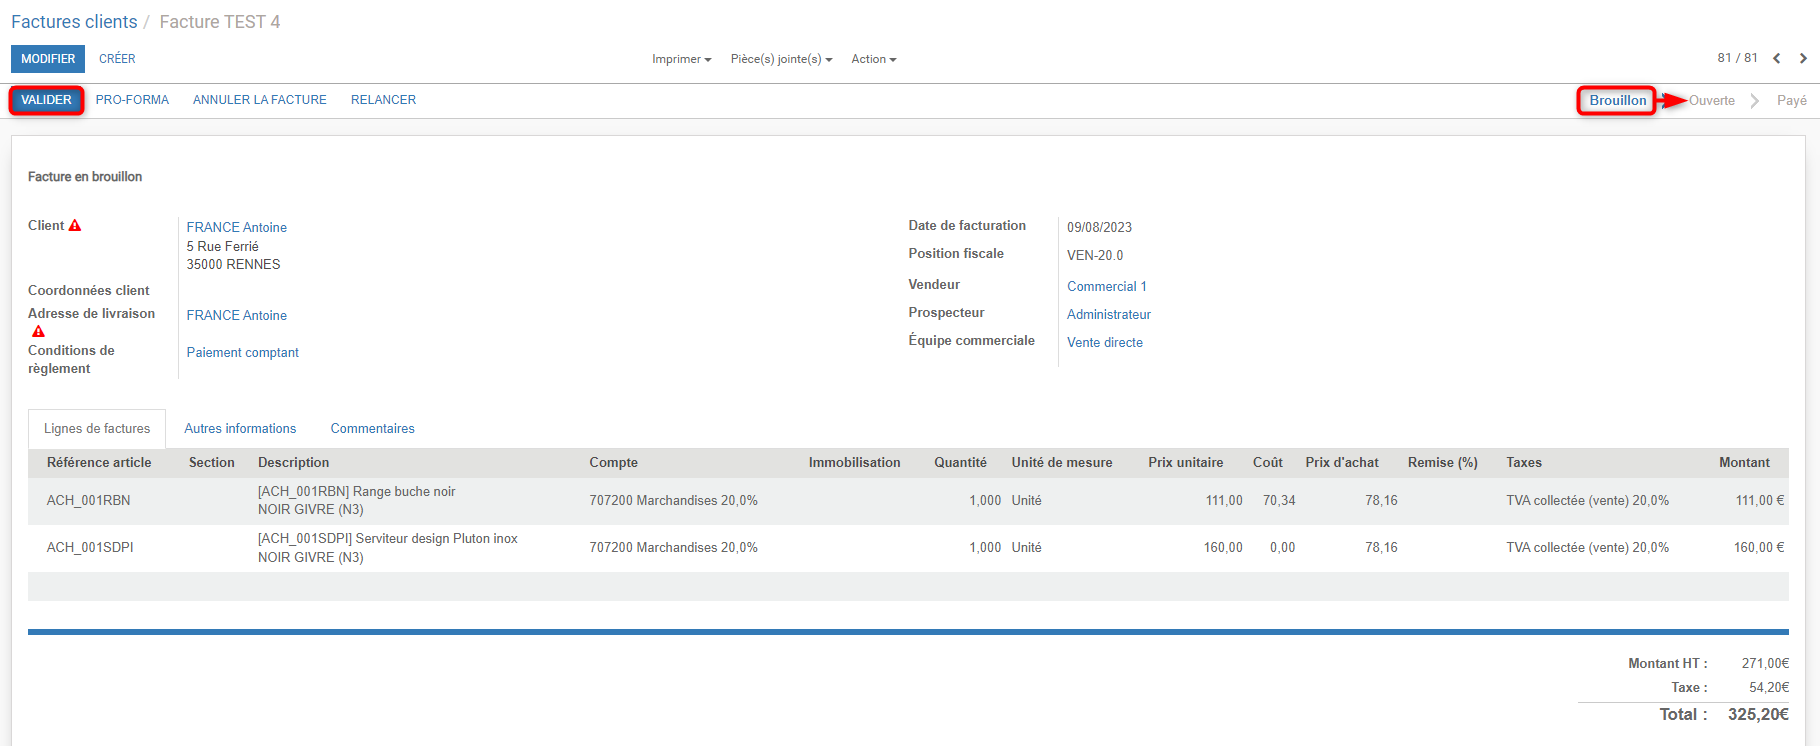The width and height of the screenshot is (1820, 746).
Task: Show the Commentaires tab
Action: 372,429
